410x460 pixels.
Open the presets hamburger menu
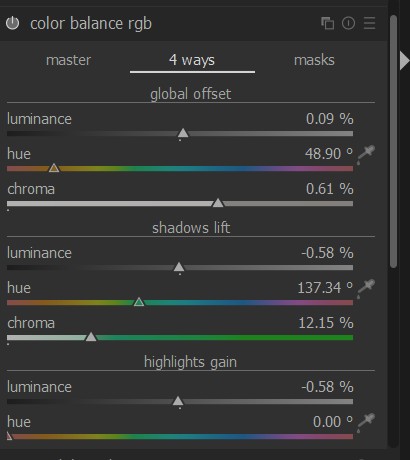point(369,23)
